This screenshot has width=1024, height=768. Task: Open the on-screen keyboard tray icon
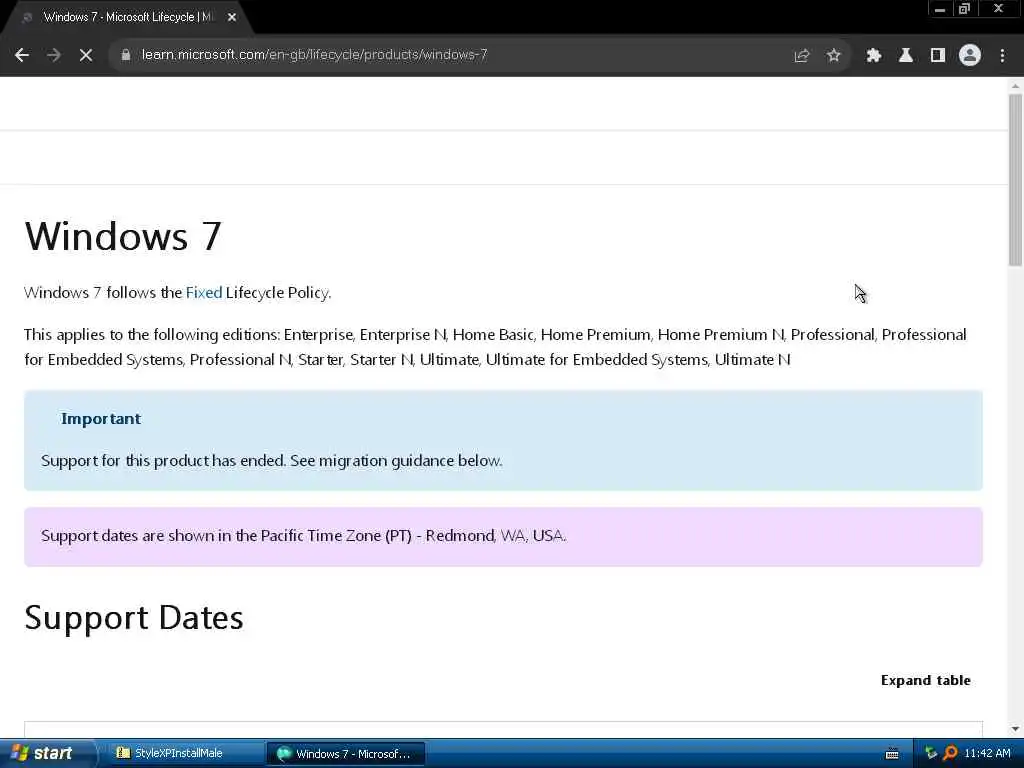892,754
